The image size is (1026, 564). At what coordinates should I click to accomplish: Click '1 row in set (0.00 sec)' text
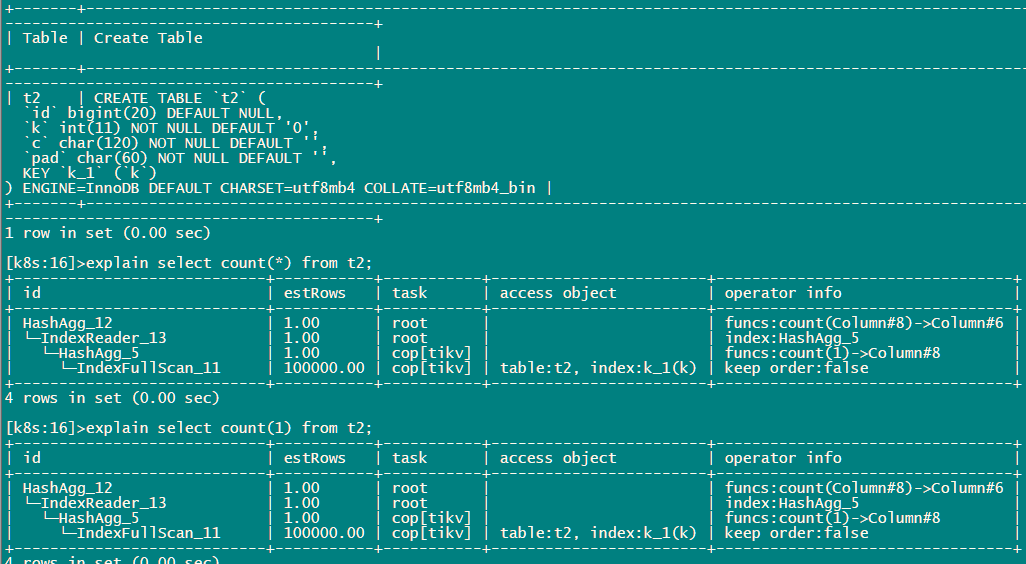point(108,233)
